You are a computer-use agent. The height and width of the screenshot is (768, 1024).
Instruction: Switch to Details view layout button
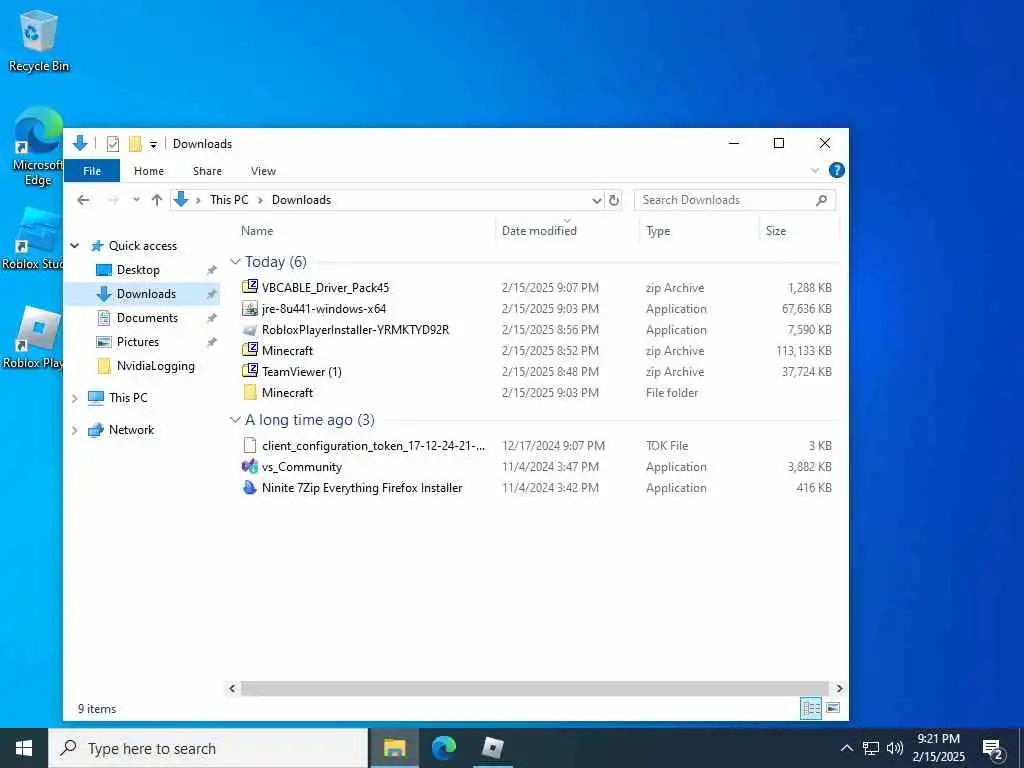tap(811, 709)
